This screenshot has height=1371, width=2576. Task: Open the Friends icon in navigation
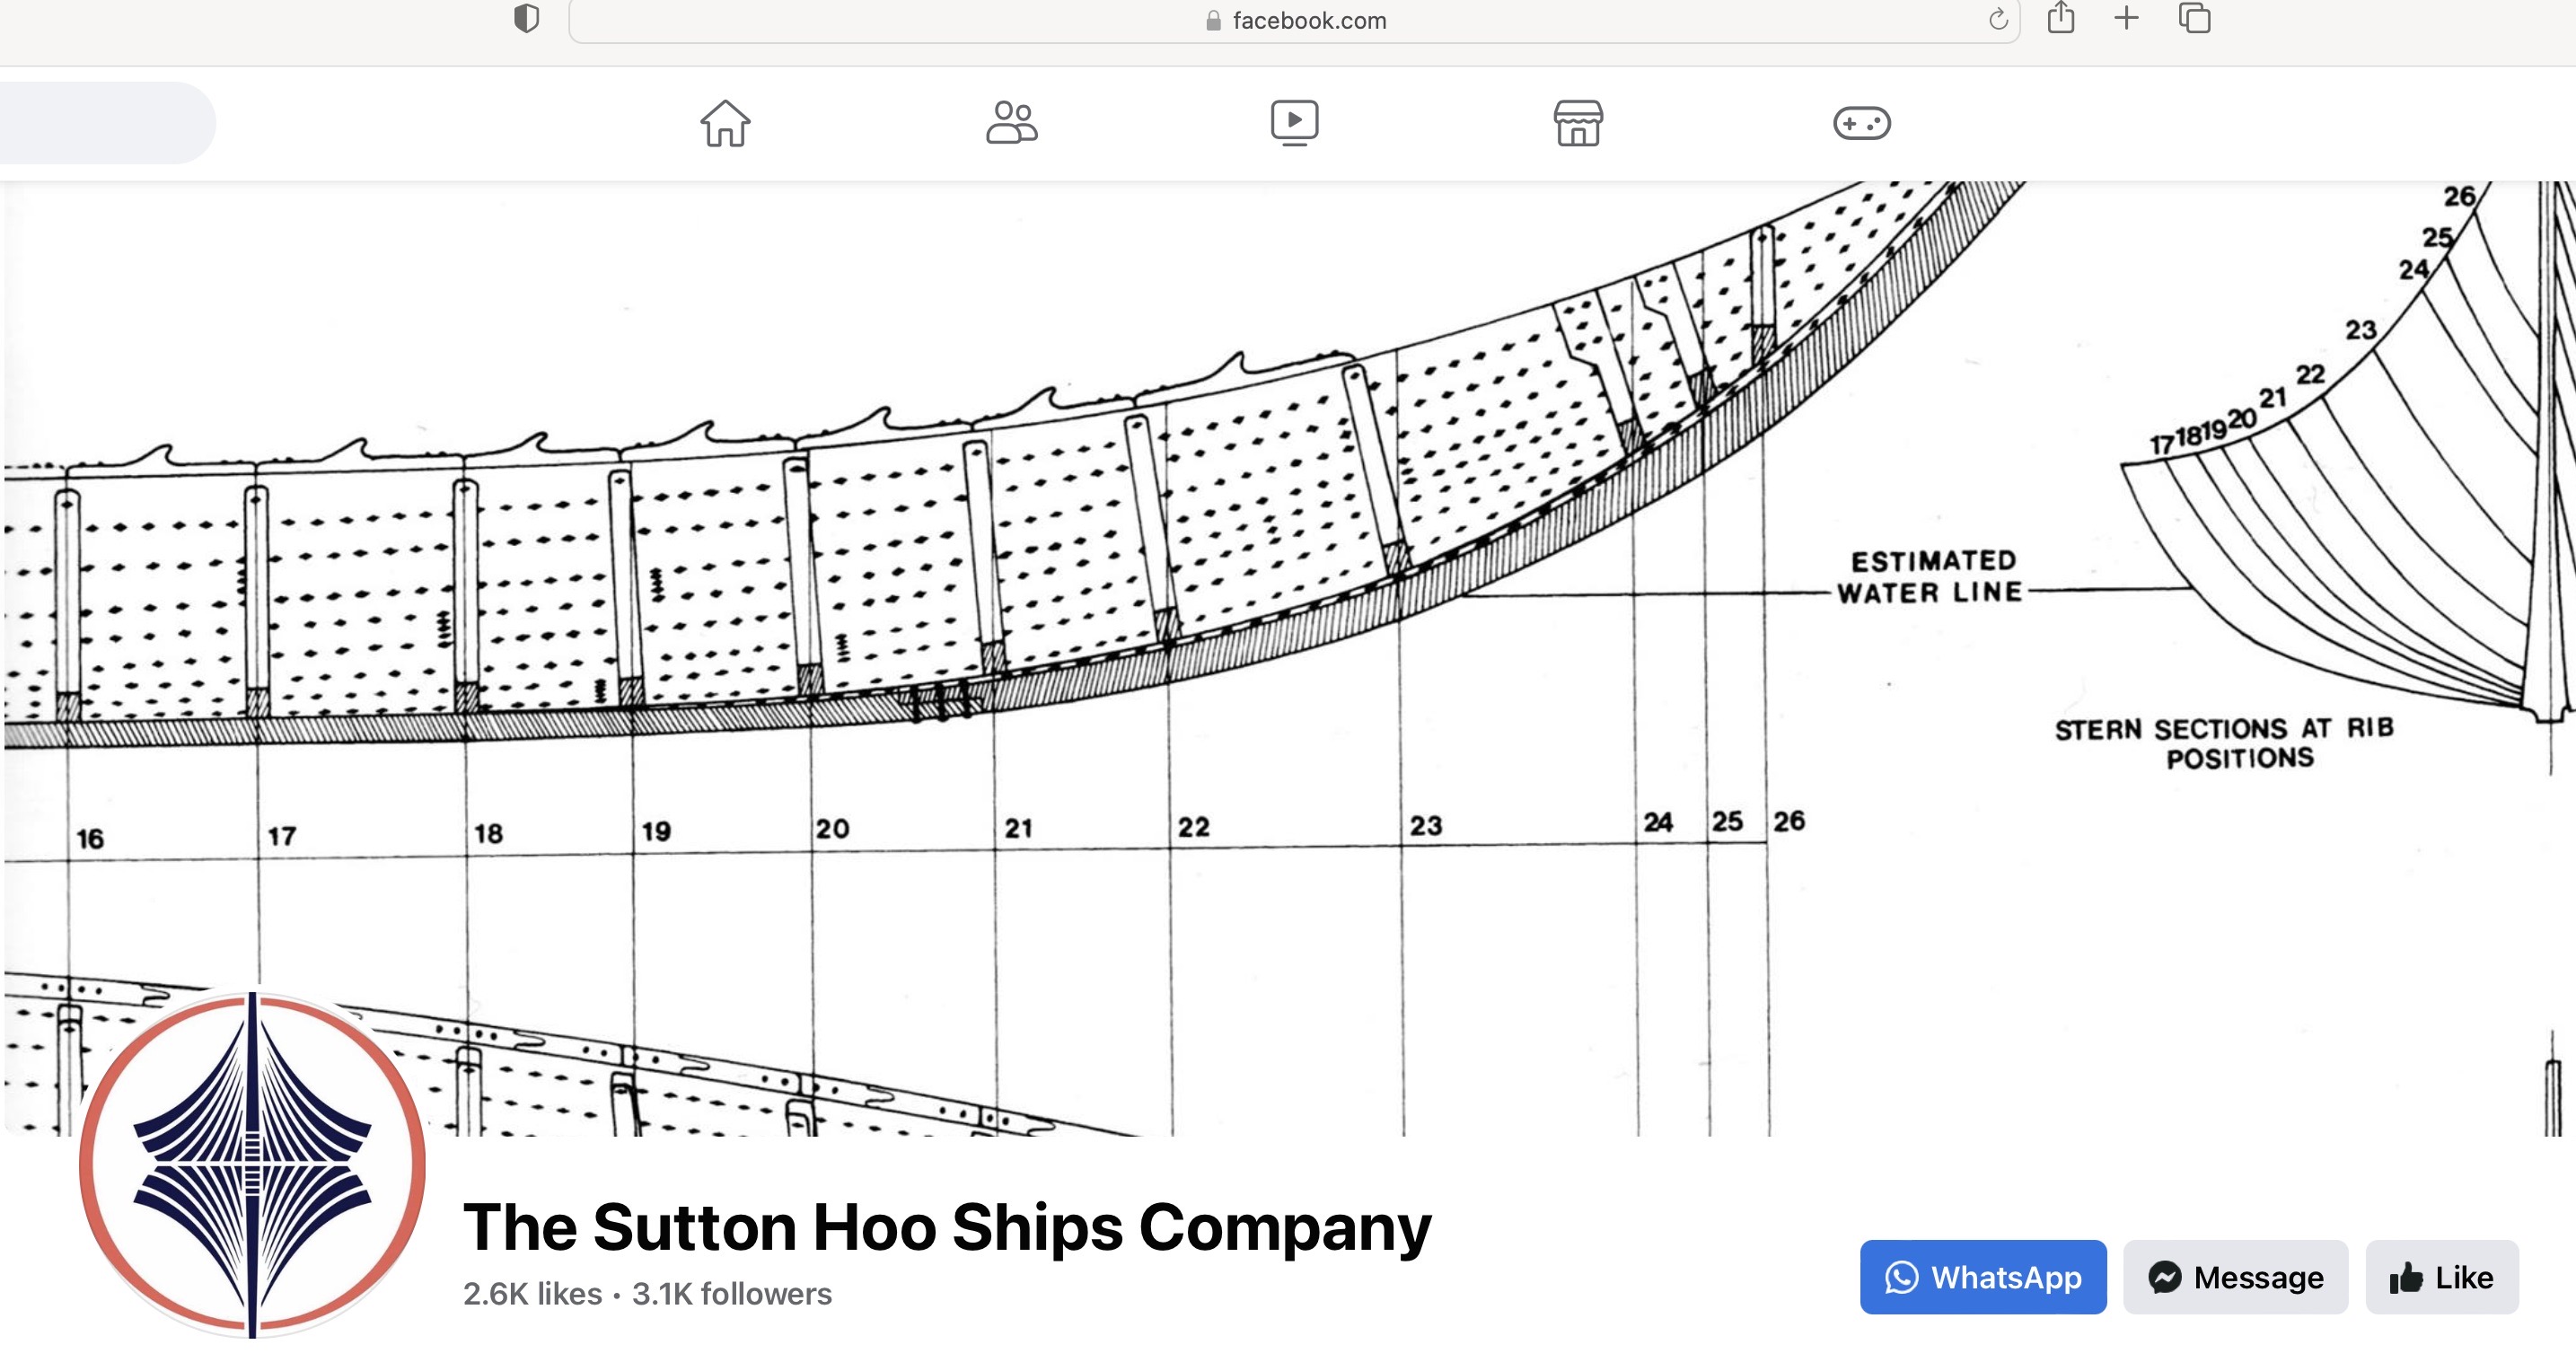(1011, 123)
